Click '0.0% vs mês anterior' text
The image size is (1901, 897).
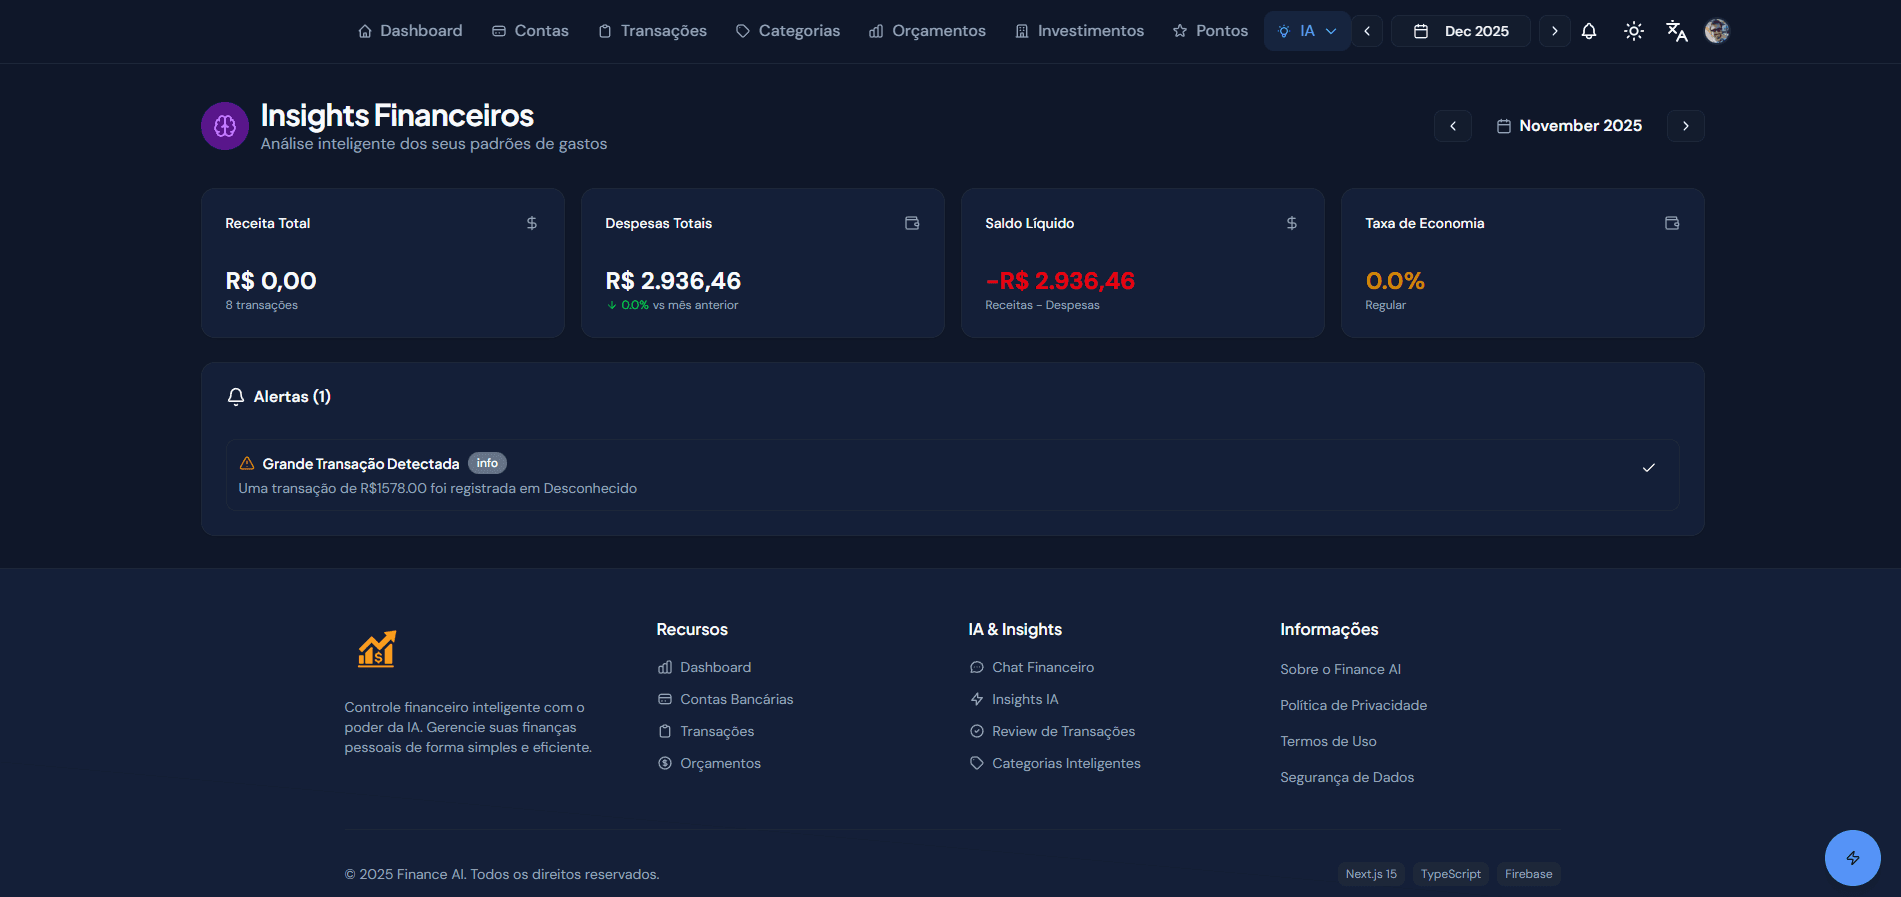pyautogui.click(x=672, y=305)
